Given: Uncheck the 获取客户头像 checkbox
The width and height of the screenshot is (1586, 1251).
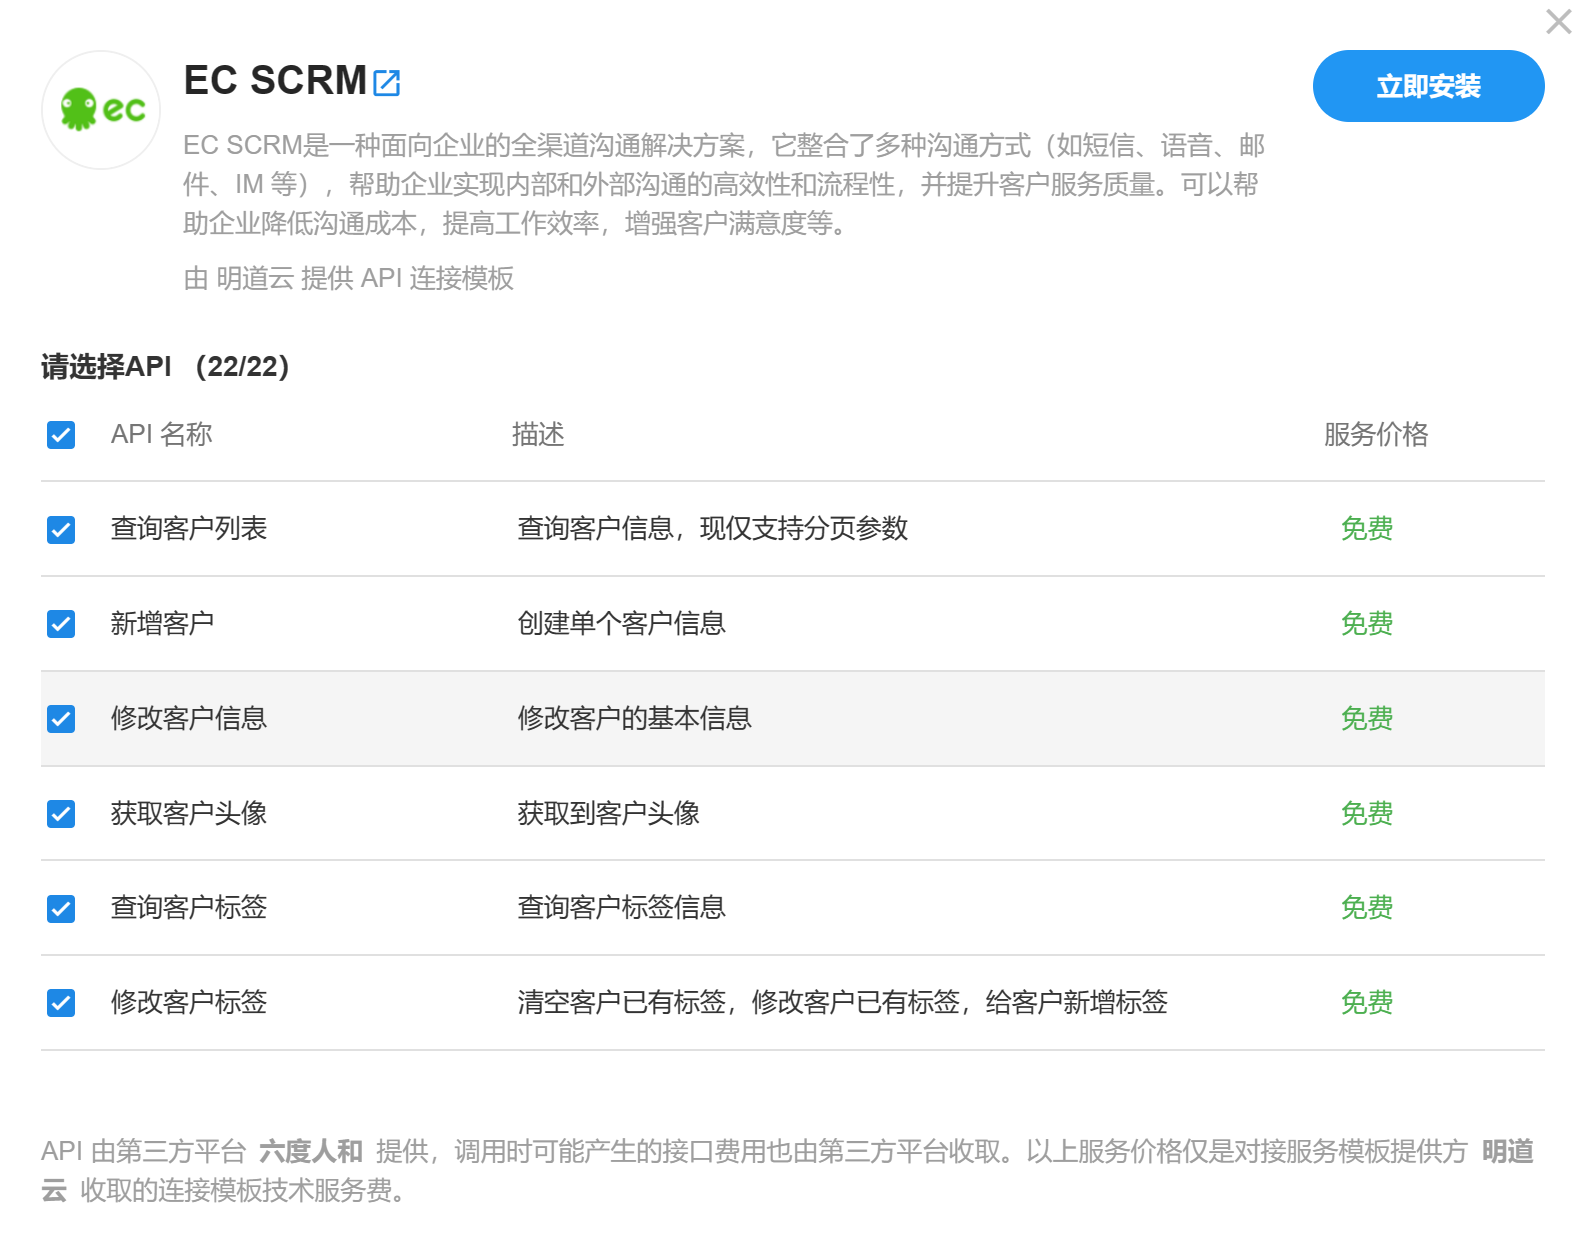Looking at the screenshot, I should click(x=61, y=814).
